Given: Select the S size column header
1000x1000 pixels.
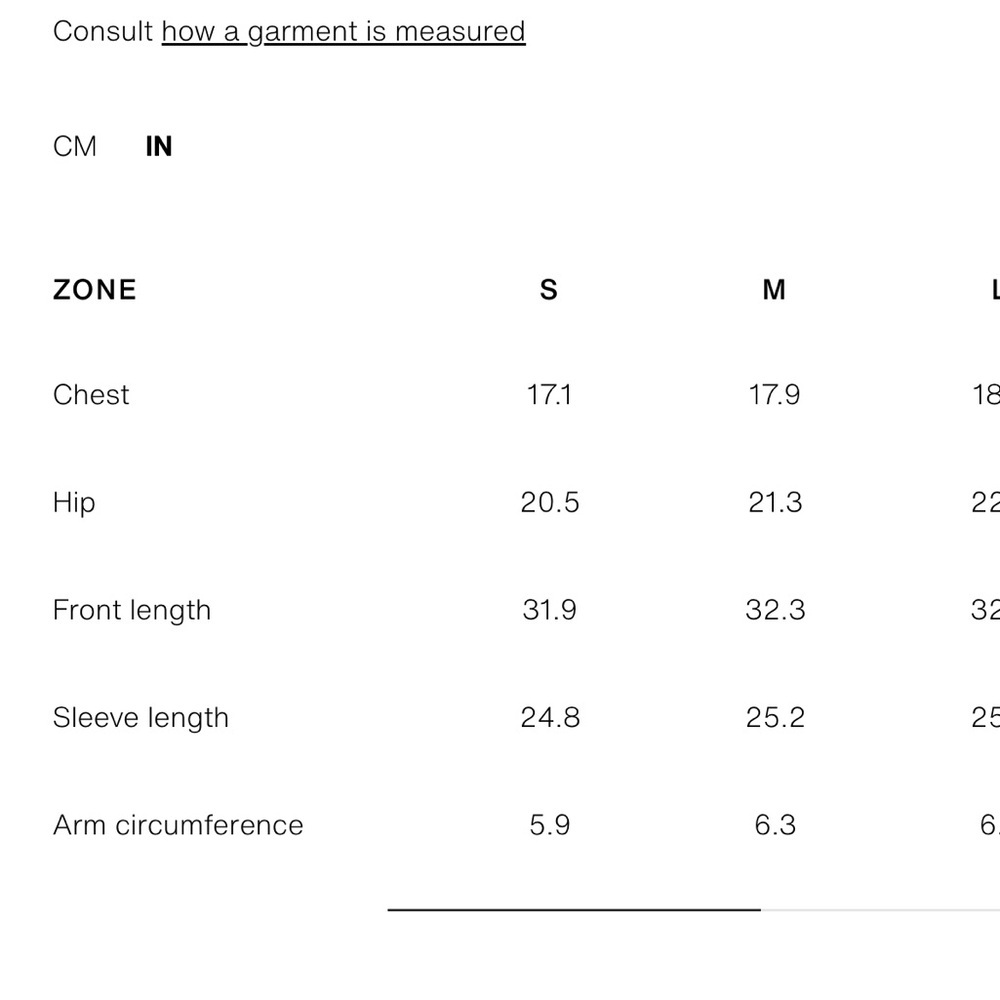Looking at the screenshot, I should [x=549, y=290].
